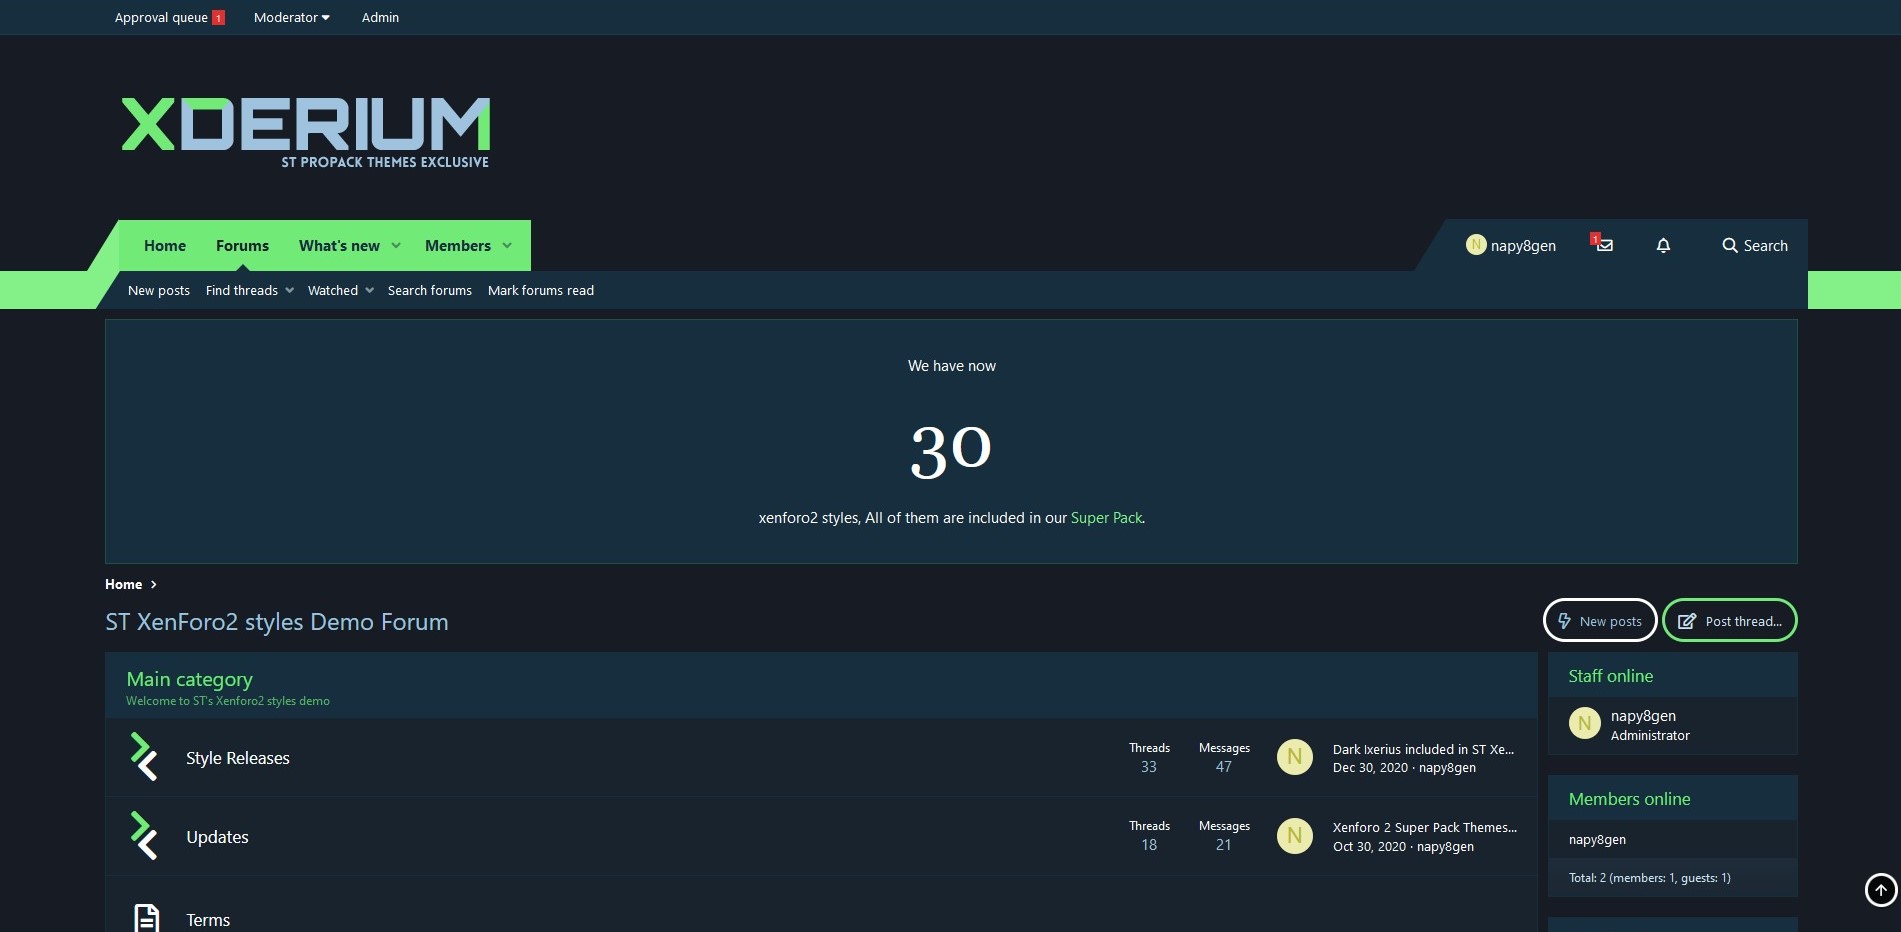Click New posts in sub-navigation
The width and height of the screenshot is (1901, 932).
pos(159,290)
